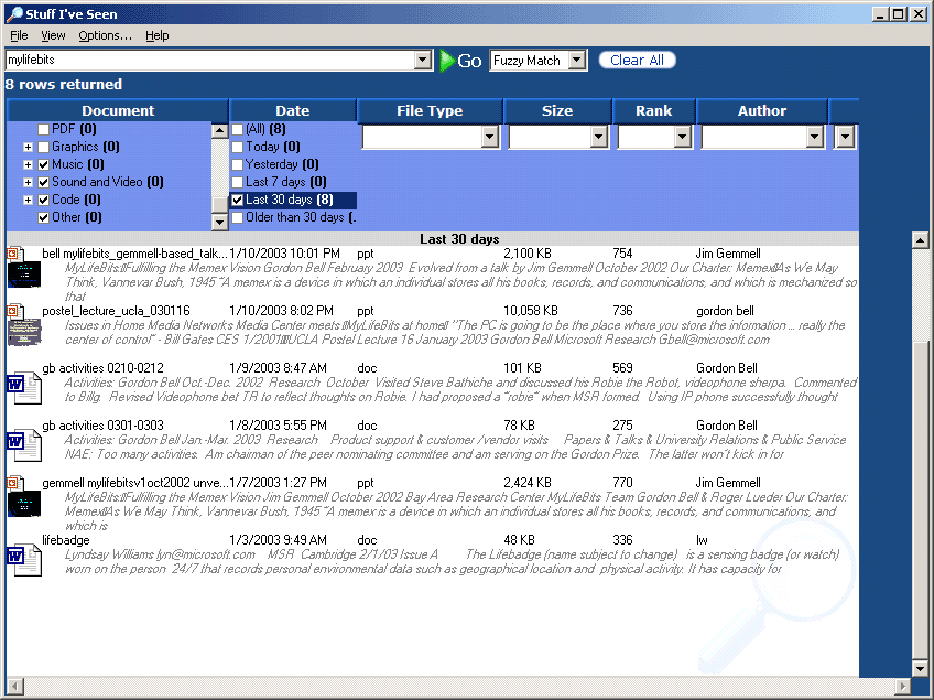Click the postel_lecture_ucla thumbnail icon
Image resolution: width=934 pixels, height=700 pixels.
(23, 327)
